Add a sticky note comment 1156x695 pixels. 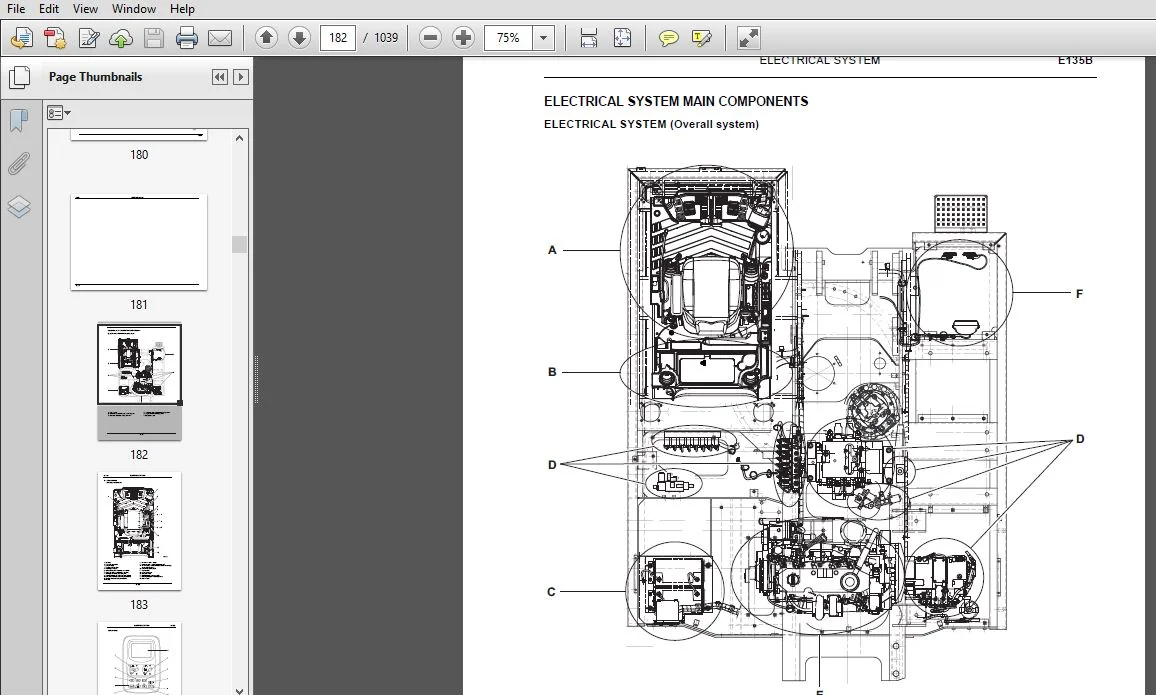[x=668, y=38]
